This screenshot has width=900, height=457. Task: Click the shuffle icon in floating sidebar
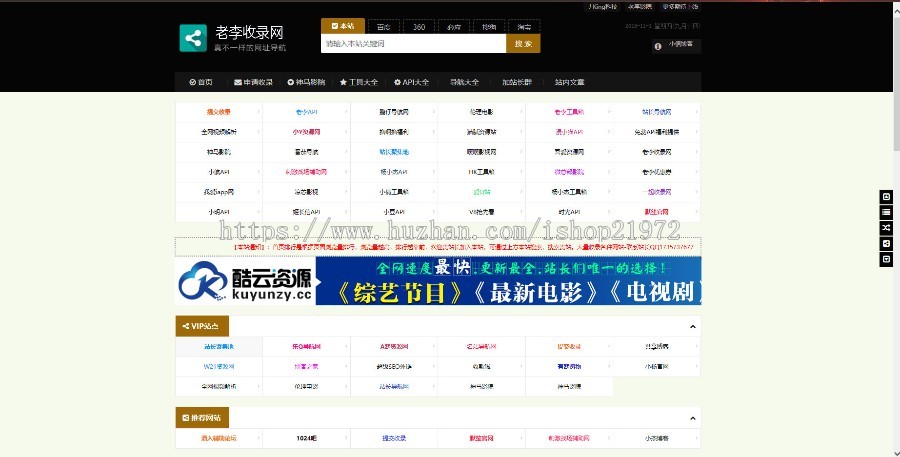886,228
